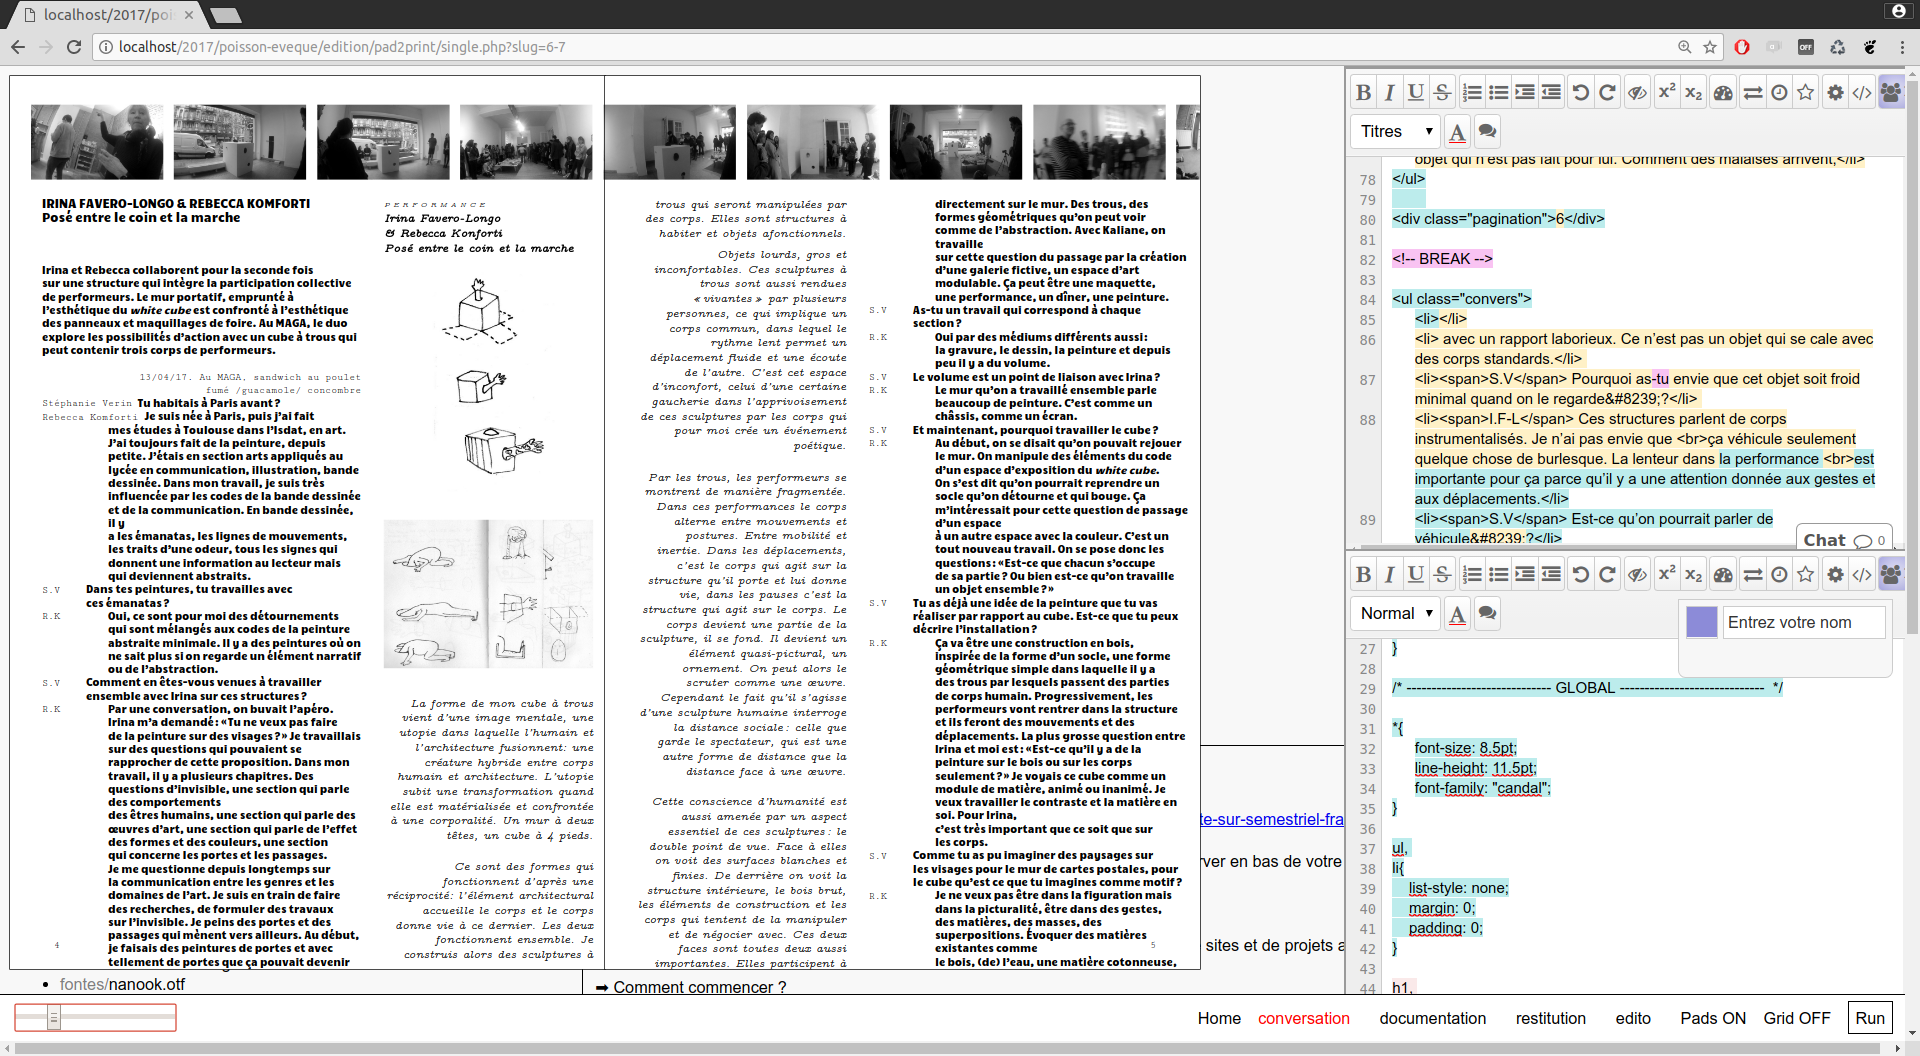The width and height of the screenshot is (1920, 1056).
Task: Click the comment bubbles icon beside Titres dropdown
Action: 1487,131
